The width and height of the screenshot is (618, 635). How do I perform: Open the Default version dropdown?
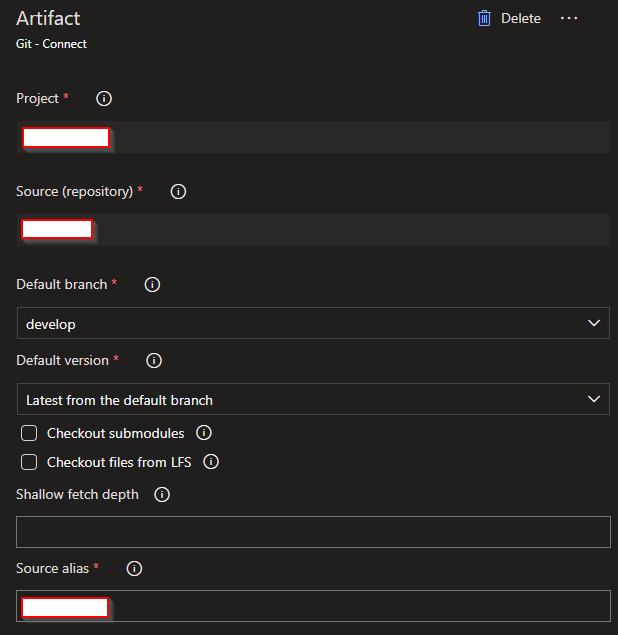point(313,400)
